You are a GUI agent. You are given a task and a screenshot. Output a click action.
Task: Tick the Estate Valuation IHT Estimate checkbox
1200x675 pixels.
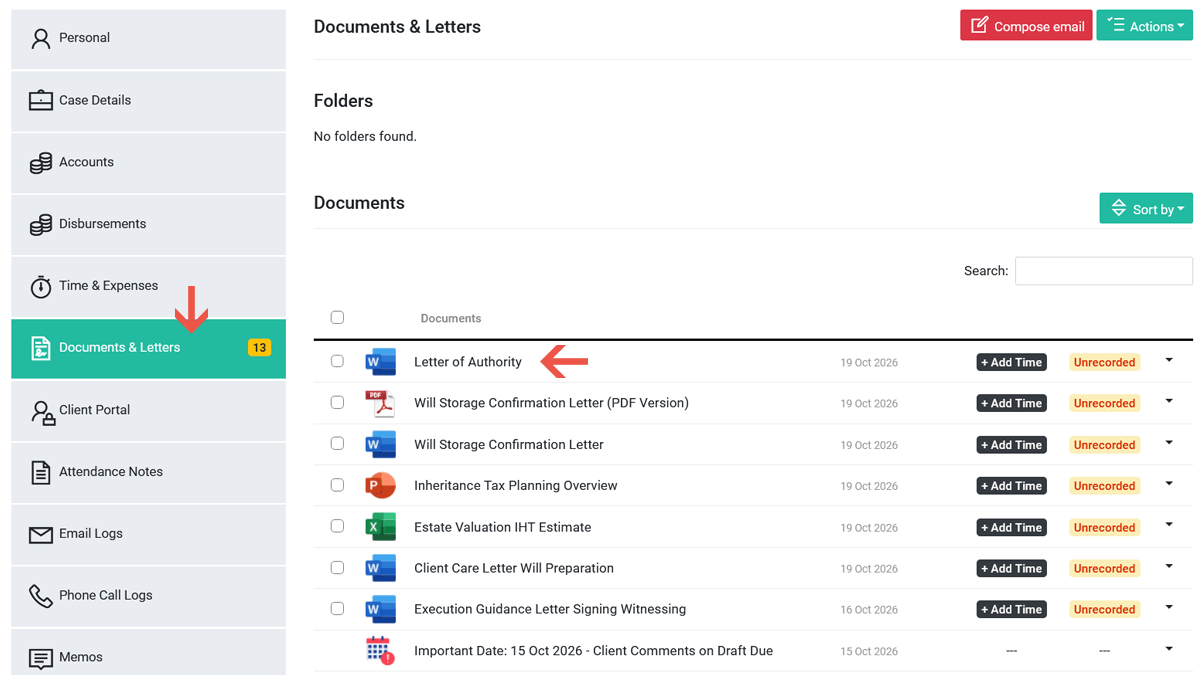click(x=337, y=526)
